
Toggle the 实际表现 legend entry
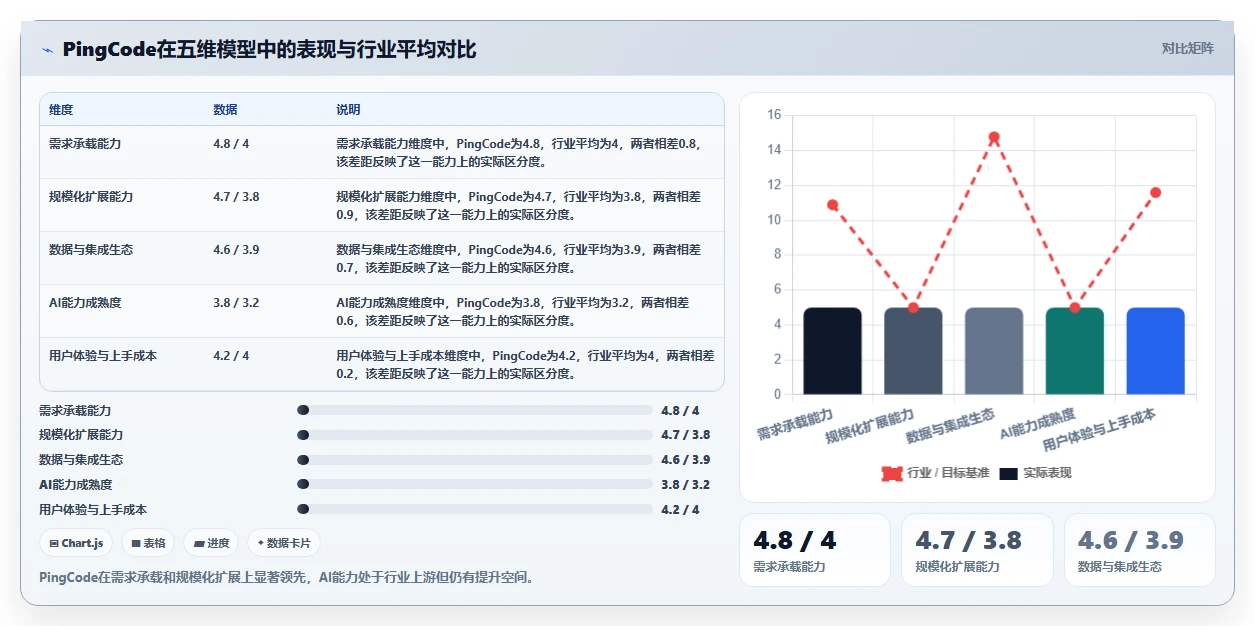point(1035,473)
